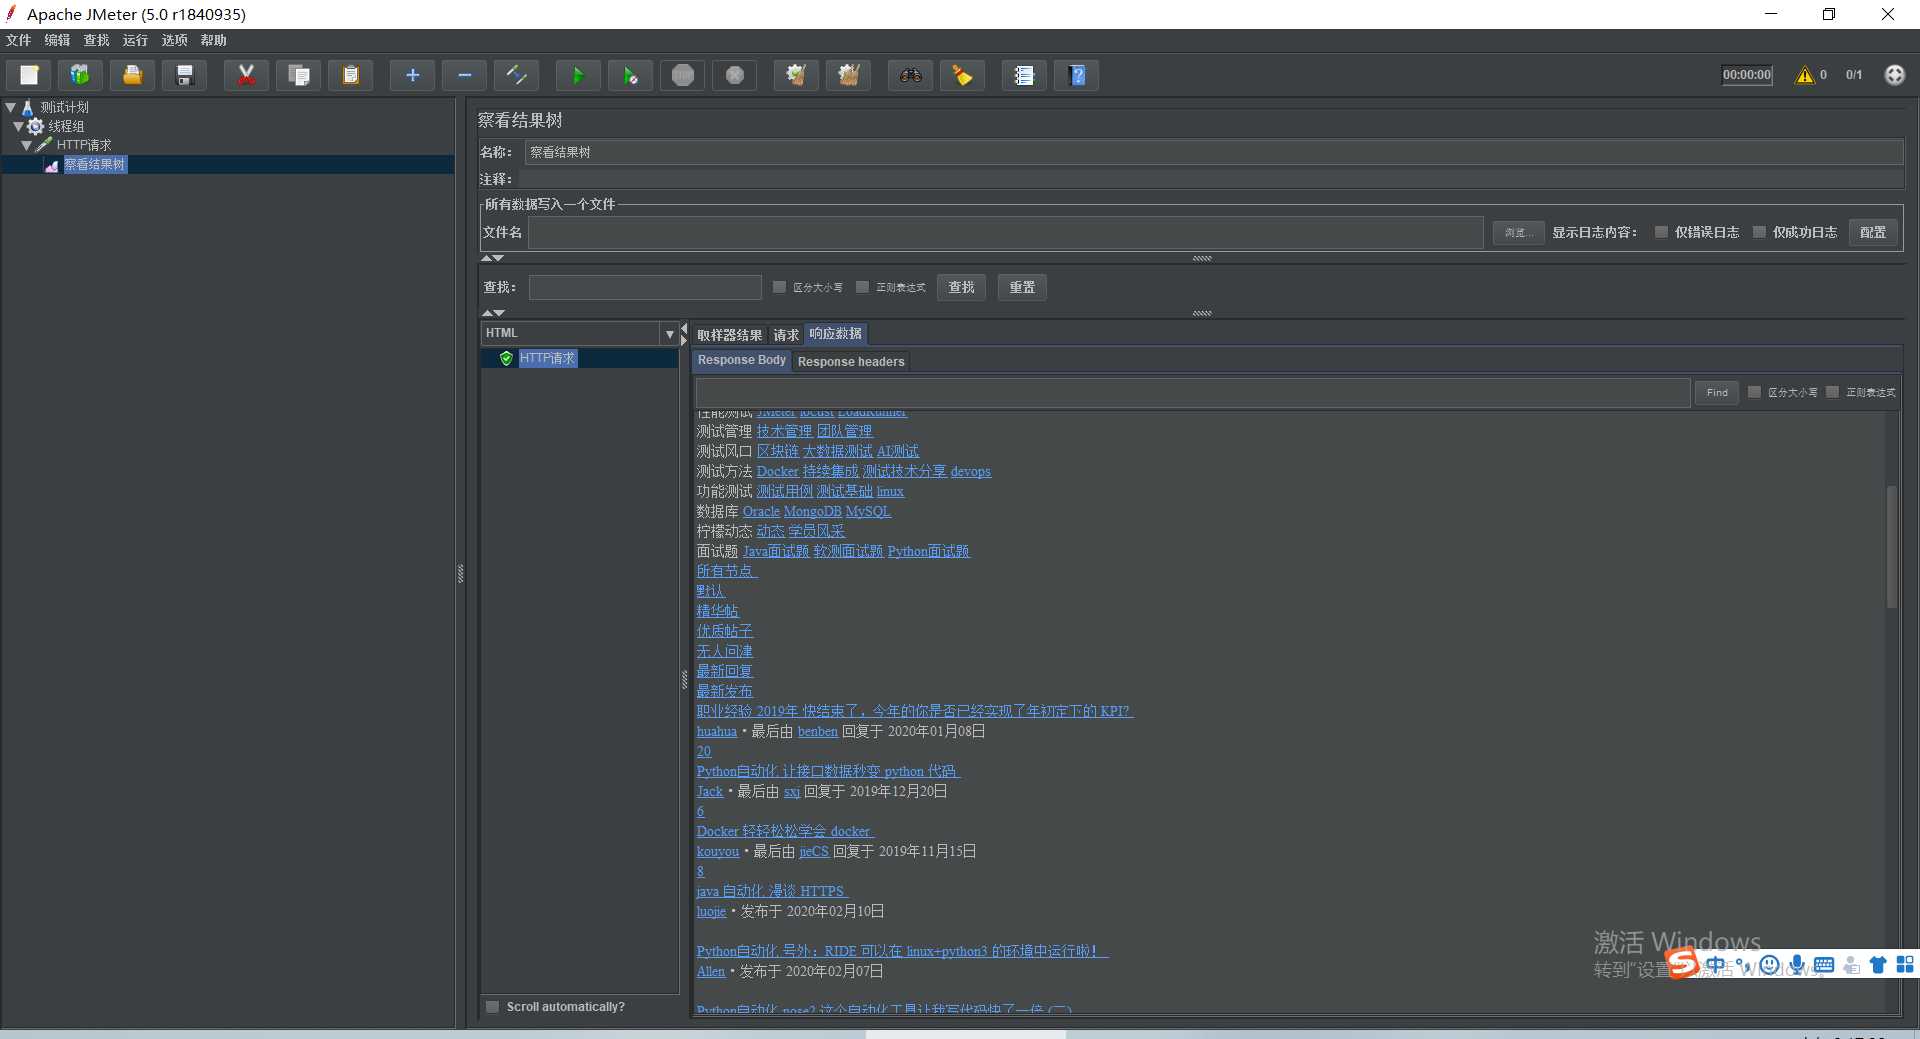Toggle search panel arrows above HTML dropdown
The image size is (1920, 1039).
tap(492, 313)
